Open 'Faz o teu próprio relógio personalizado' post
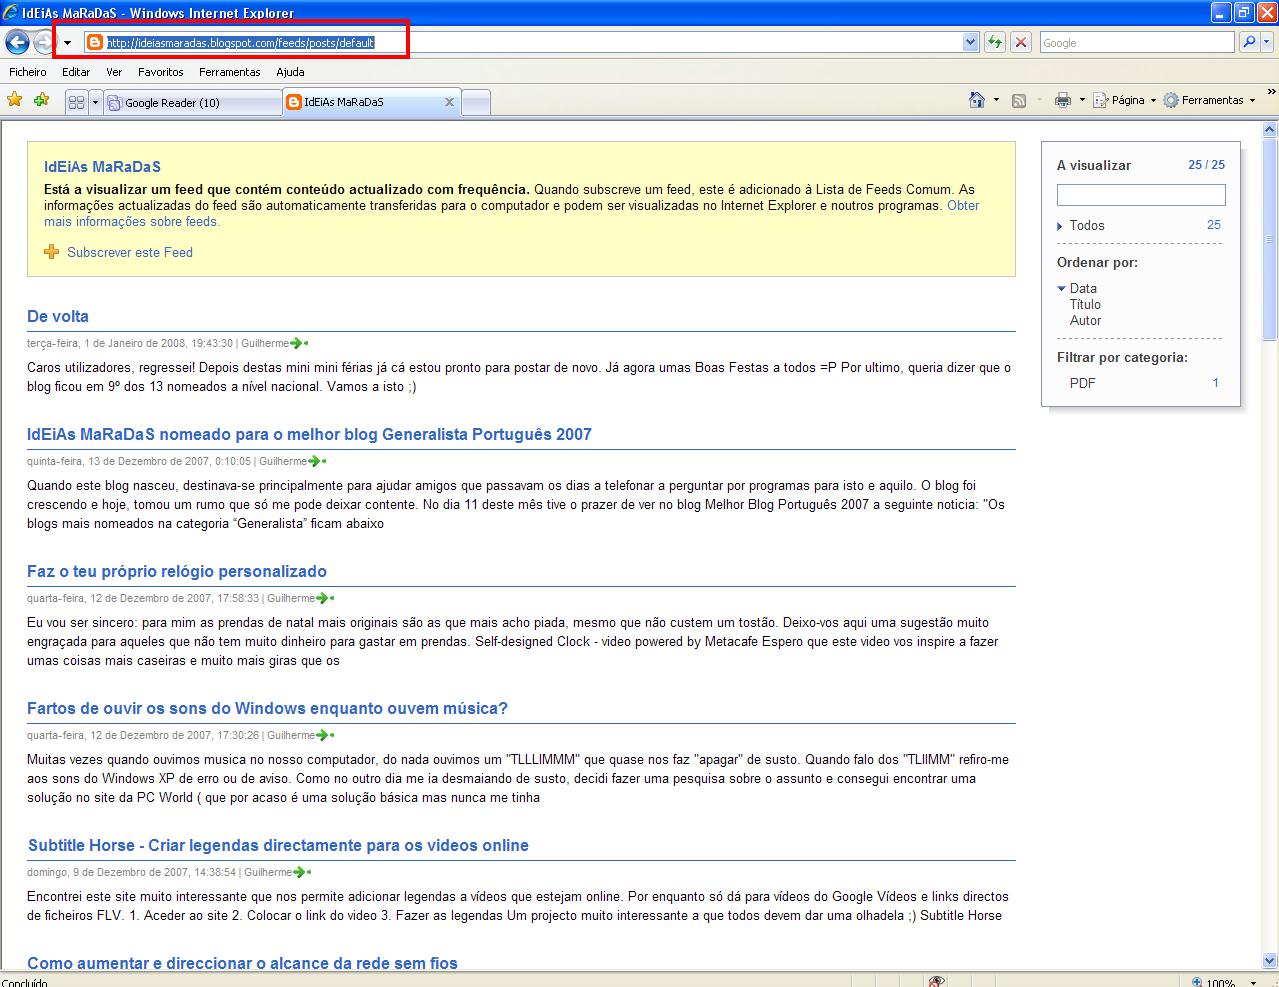Screen dimensions: 1279x987 [x=177, y=571]
